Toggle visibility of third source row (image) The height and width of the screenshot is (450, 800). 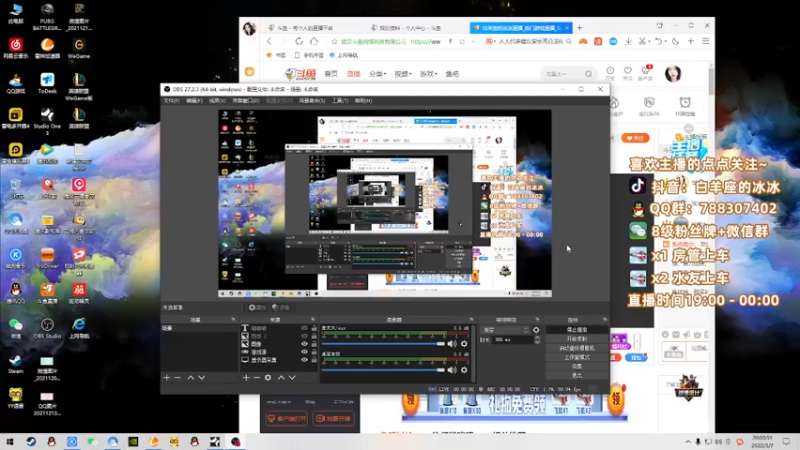(x=305, y=344)
